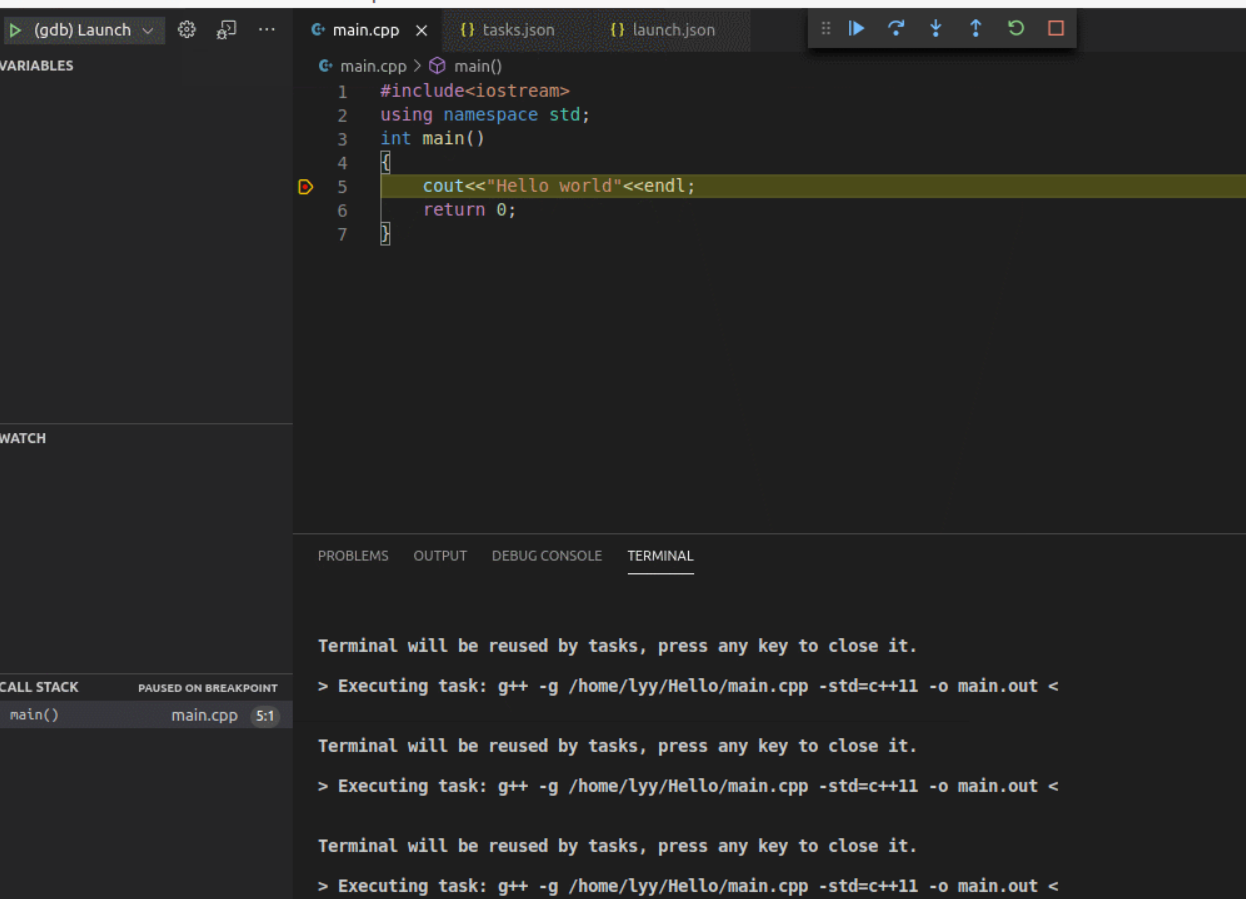Open the OUTPUT panel tab
Screen dimensions: 1246x899
click(x=440, y=556)
